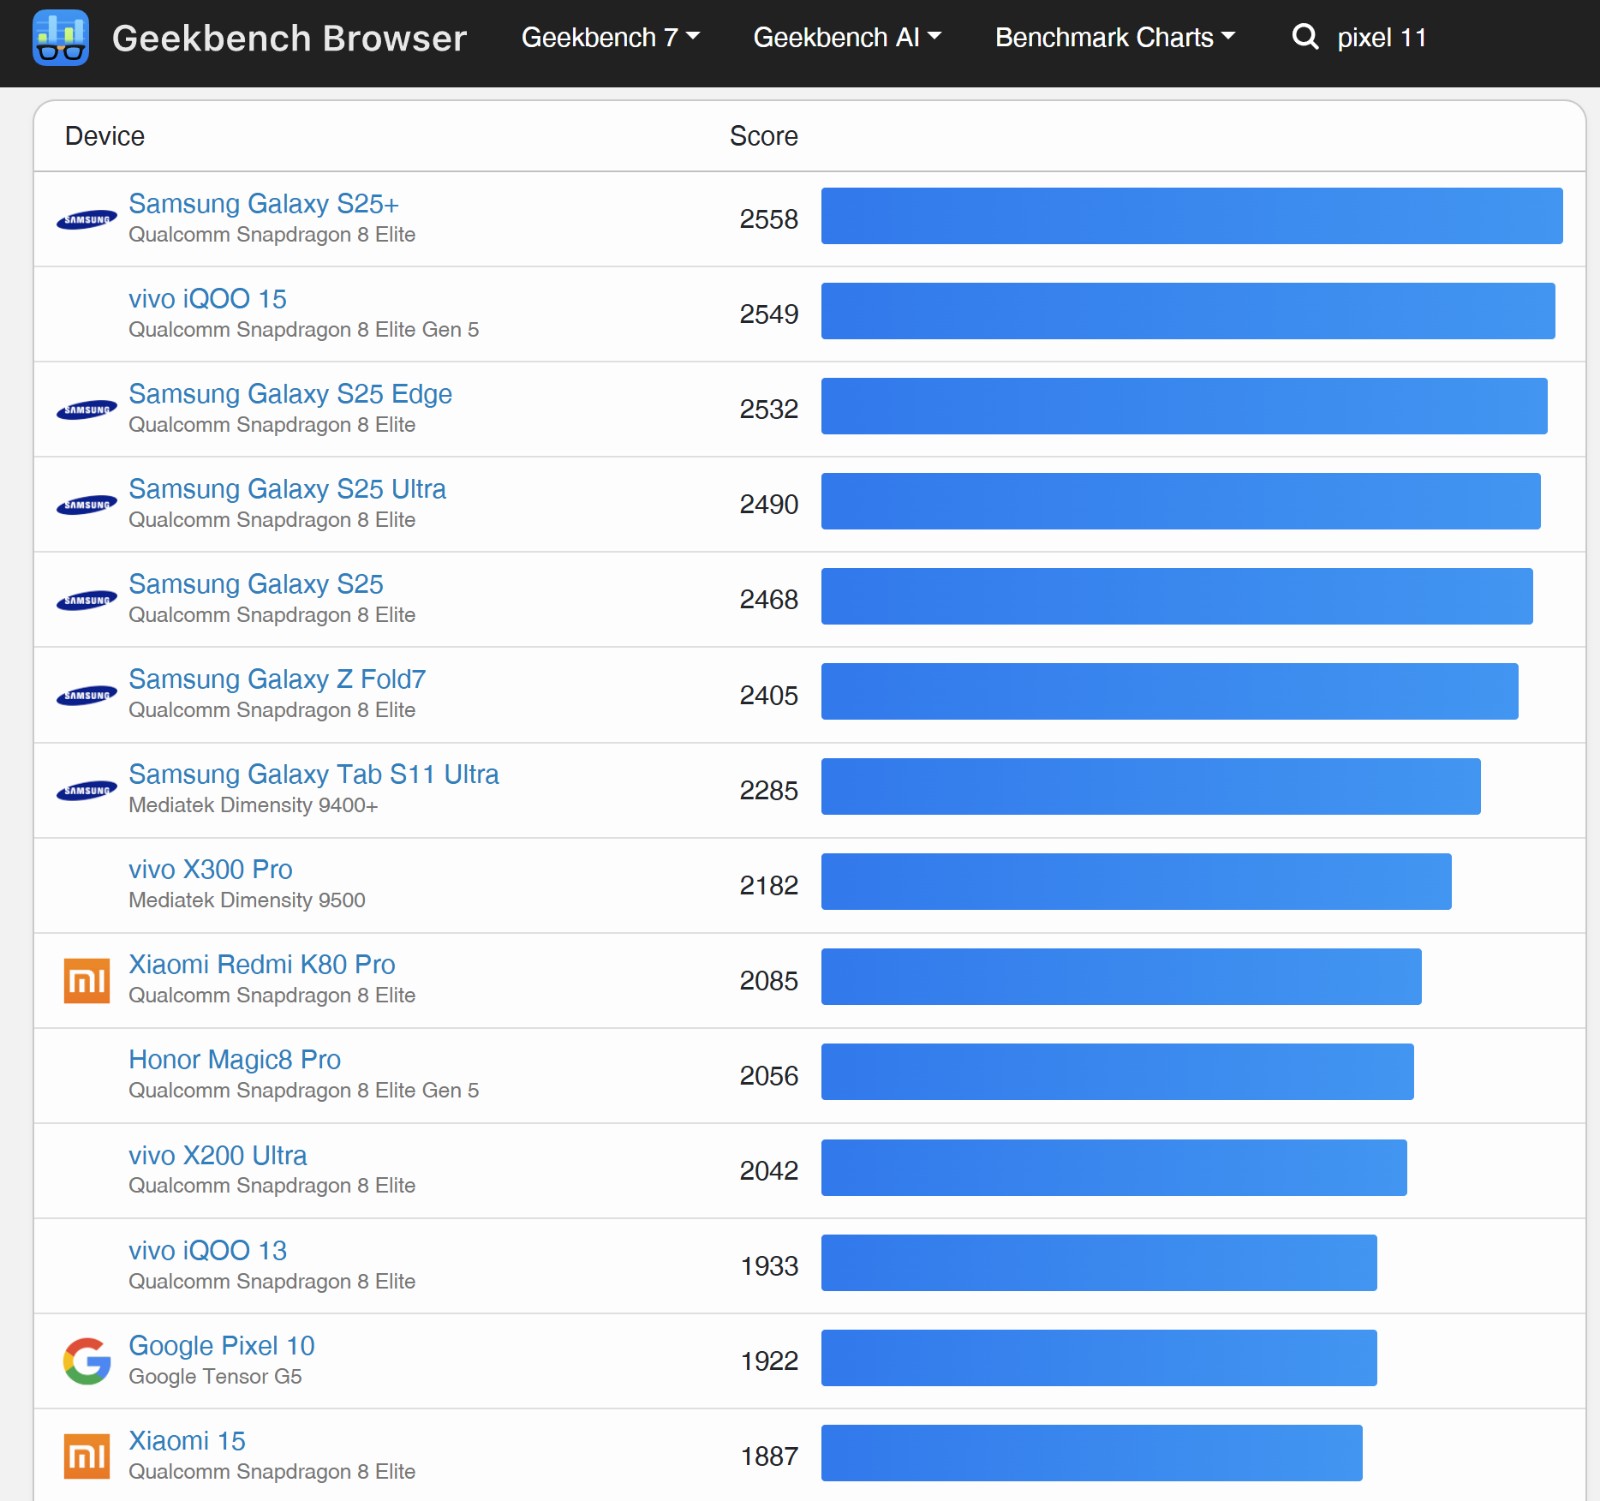Open vivo X200 Ultra device link
Screen dimensions: 1600x1501
[218, 1154]
